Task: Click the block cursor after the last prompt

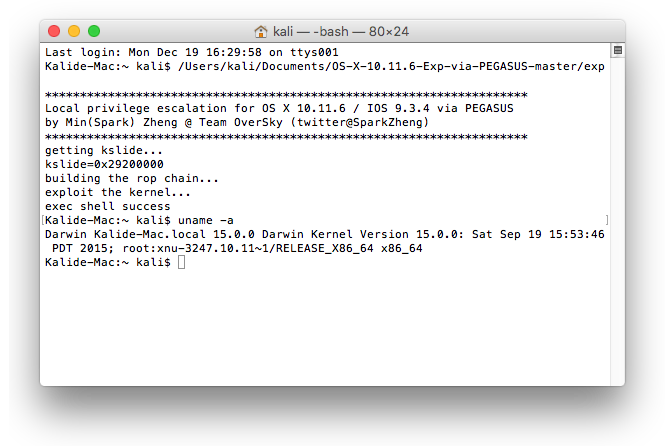Action: [182, 262]
